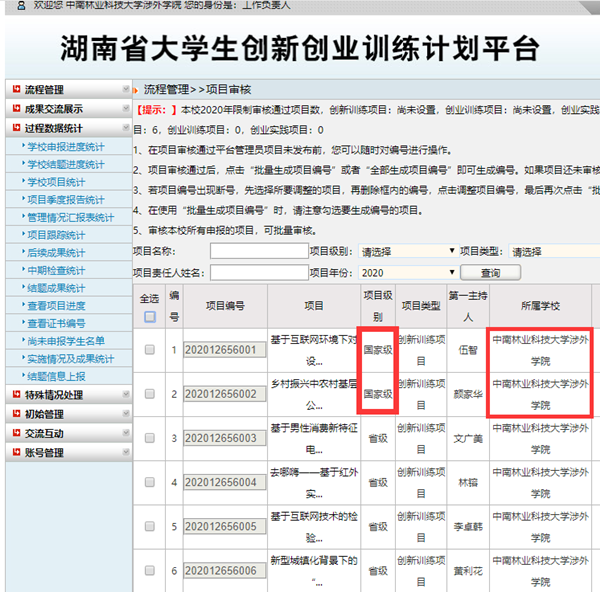Check the row for project 202012656001
600x592 pixels.
[149, 350]
